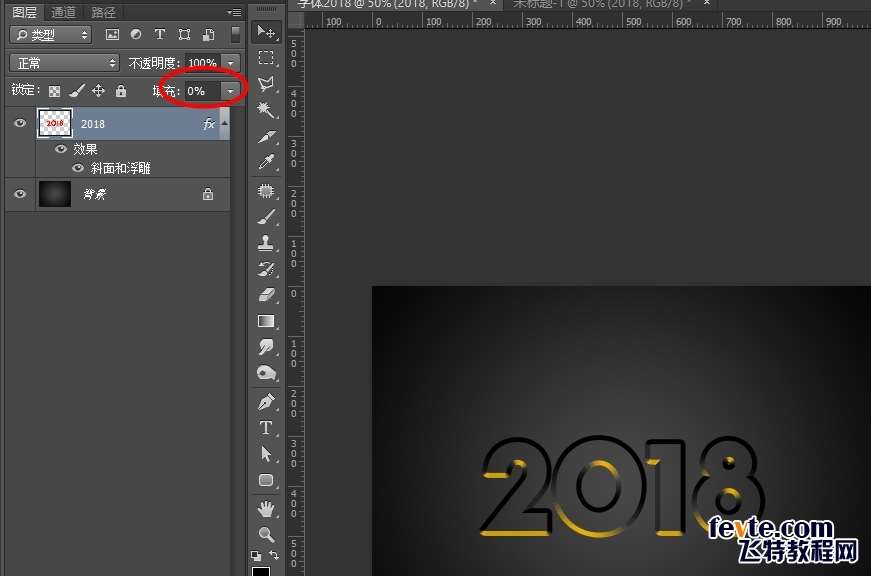Open the opacity slider dropdown arrow
This screenshot has height=576, width=871.
tap(231, 63)
